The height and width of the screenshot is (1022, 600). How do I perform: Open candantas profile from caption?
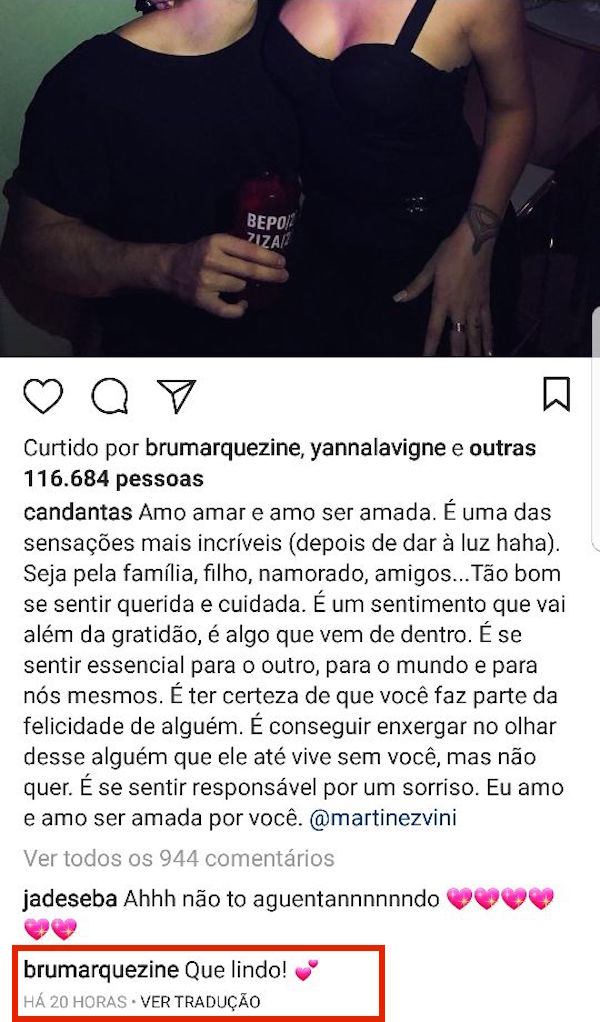click(x=78, y=512)
